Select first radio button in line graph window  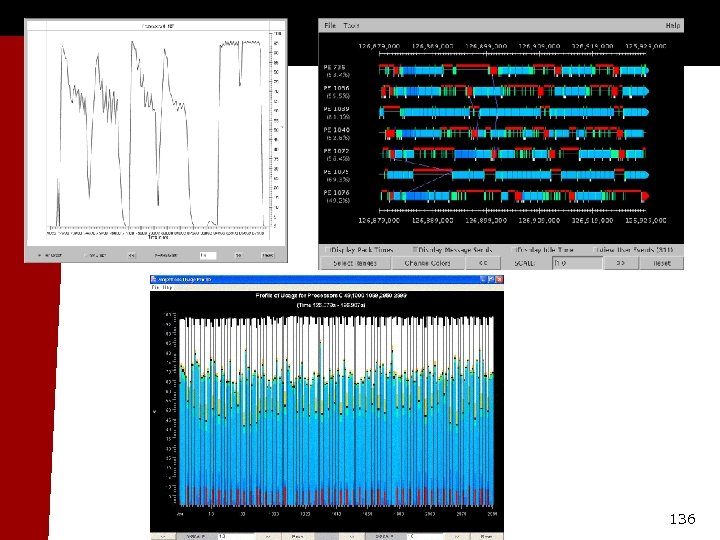click(x=40, y=255)
